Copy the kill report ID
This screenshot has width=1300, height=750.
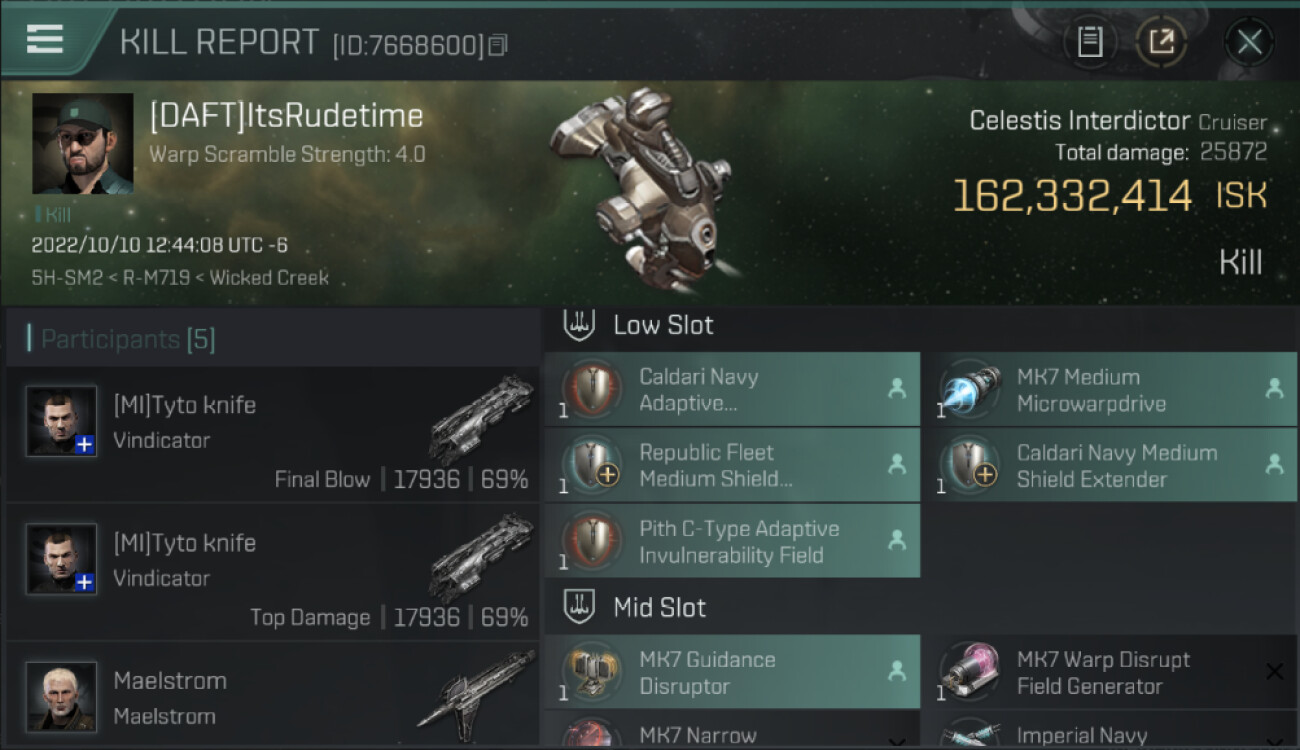[x=498, y=45]
